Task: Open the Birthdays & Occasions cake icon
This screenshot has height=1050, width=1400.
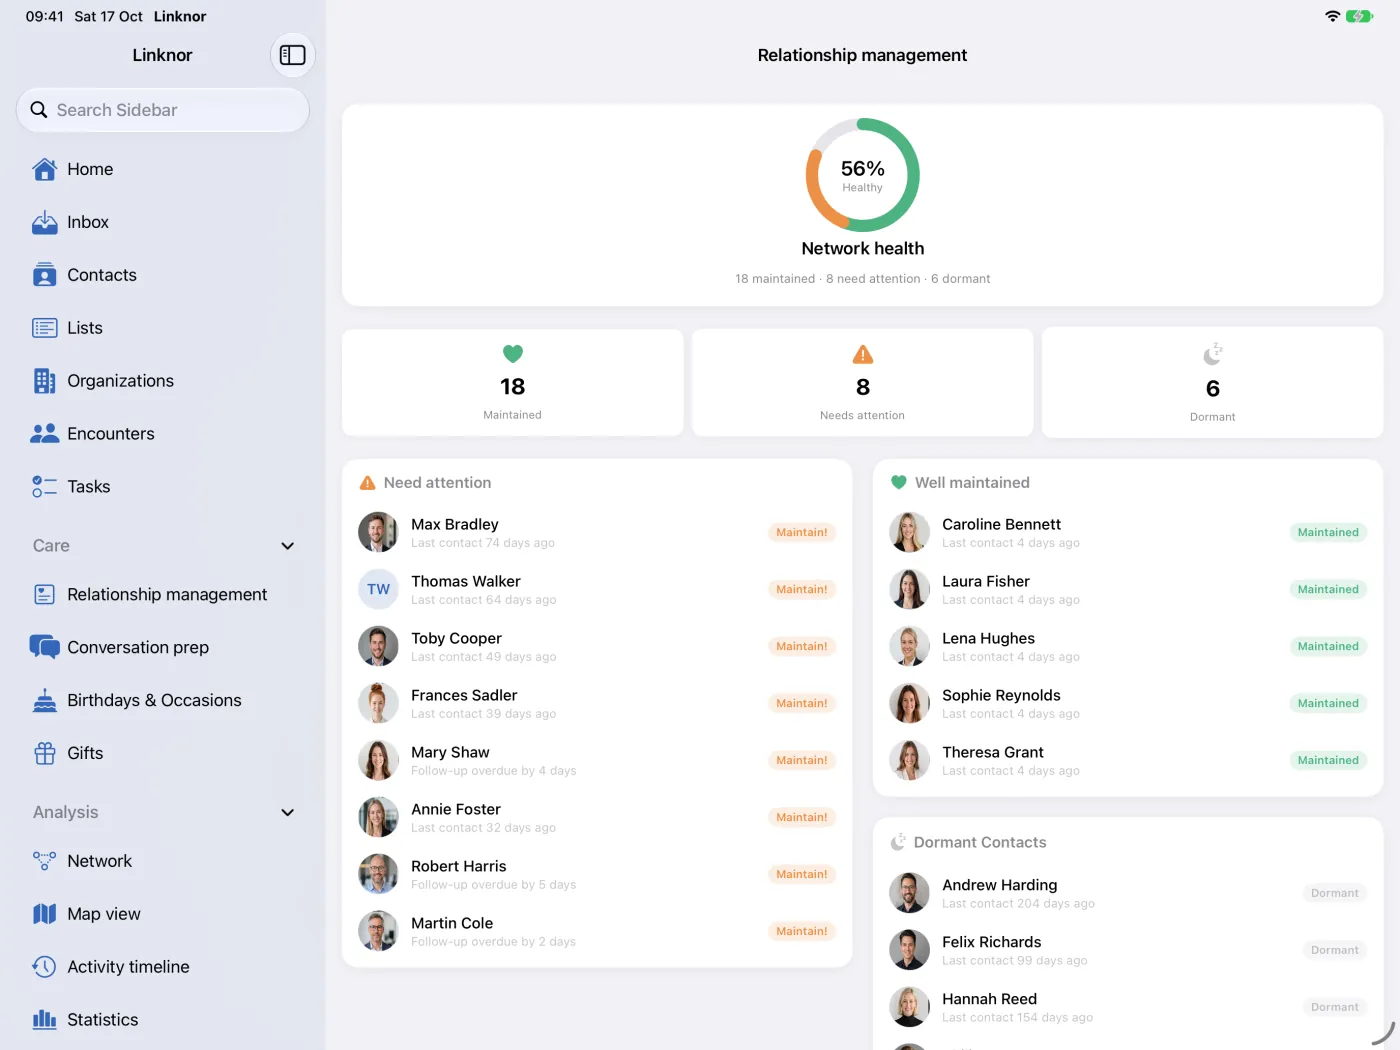Action: pos(45,700)
